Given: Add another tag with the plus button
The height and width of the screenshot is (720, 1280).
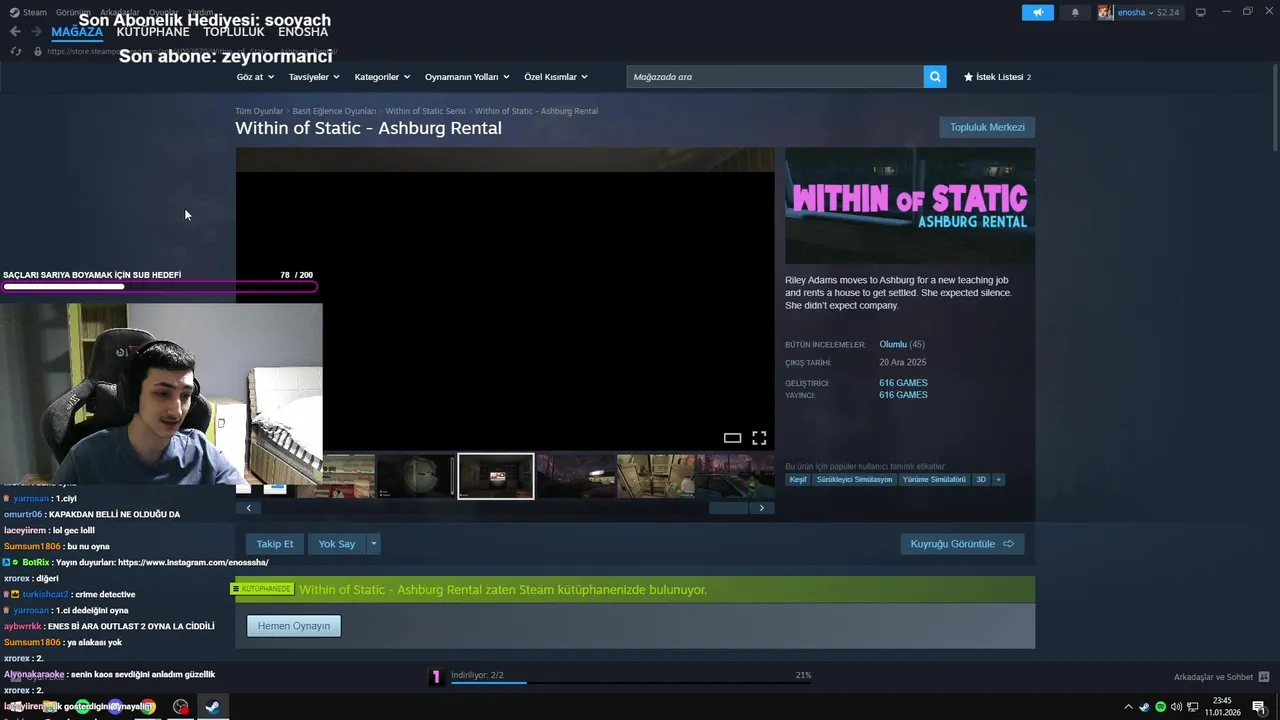Looking at the screenshot, I should pyautogui.click(x=998, y=480).
